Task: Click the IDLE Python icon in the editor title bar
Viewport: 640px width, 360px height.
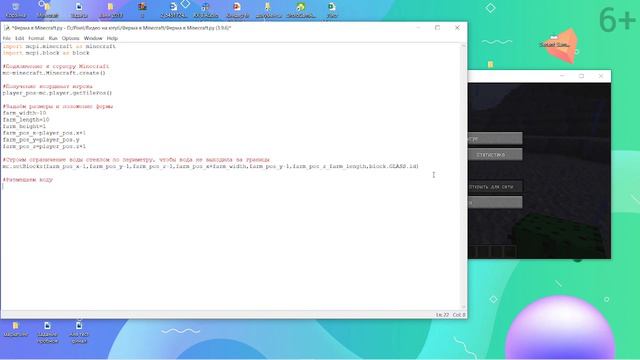Action: click(7, 28)
